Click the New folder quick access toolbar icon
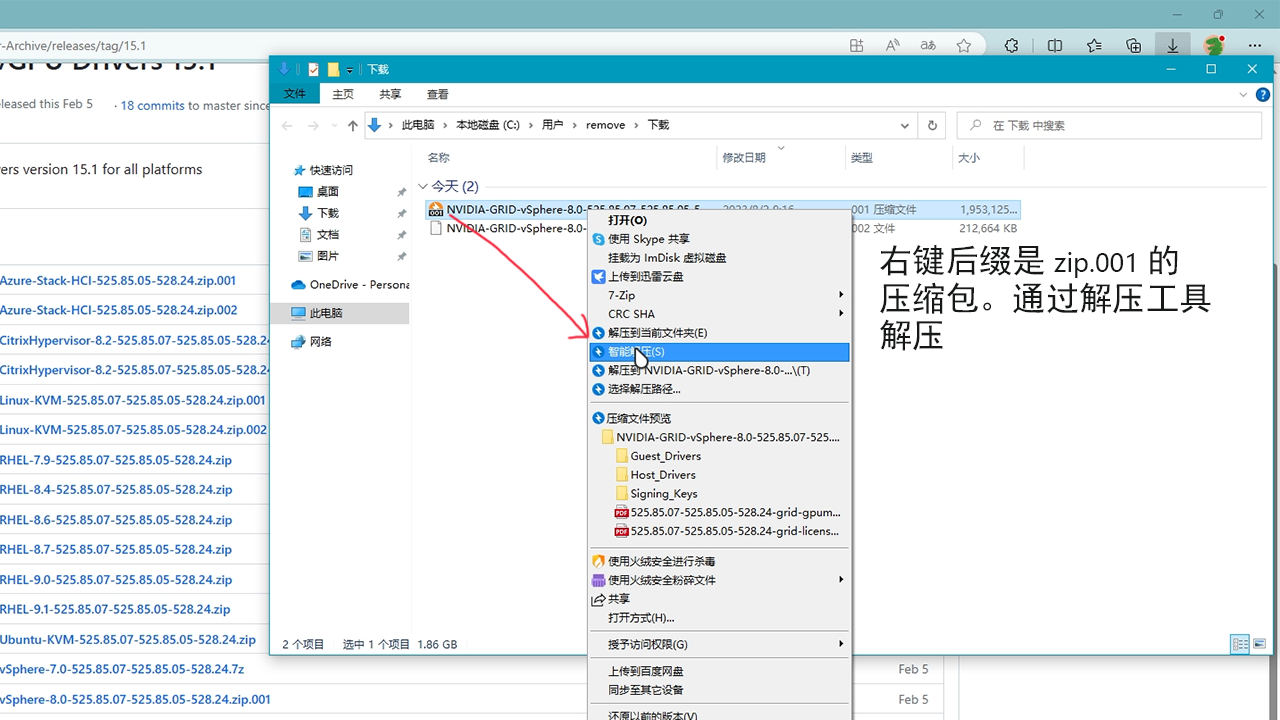This screenshot has height=720, width=1280. pyautogui.click(x=333, y=69)
